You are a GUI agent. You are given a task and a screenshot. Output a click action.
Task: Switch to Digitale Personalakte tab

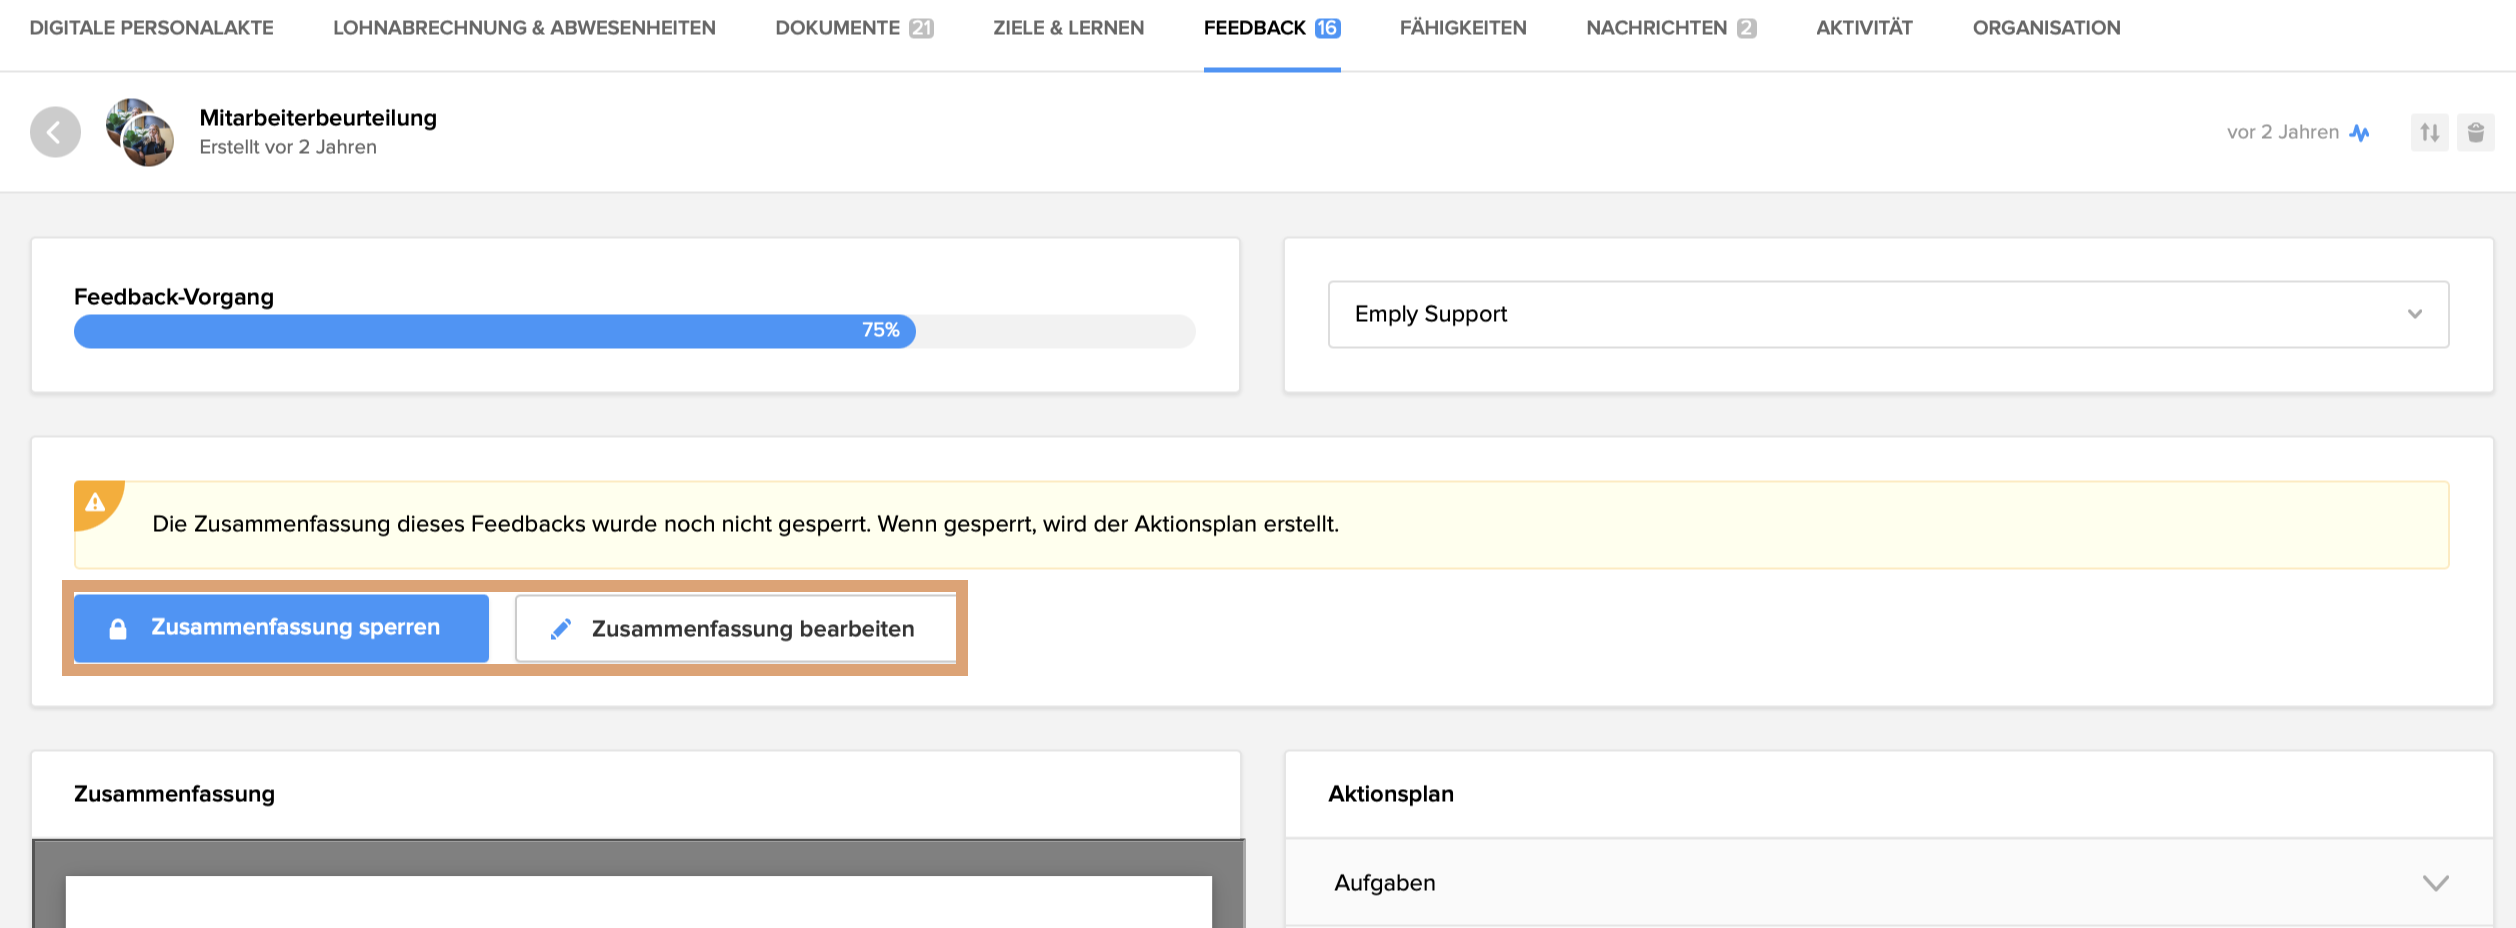152,28
